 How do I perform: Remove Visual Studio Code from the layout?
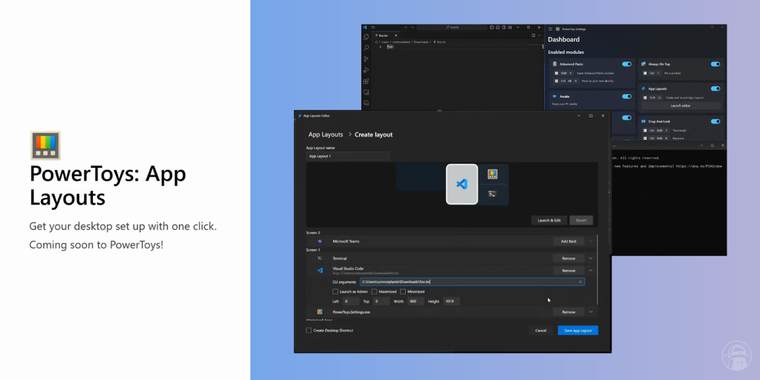coord(569,270)
